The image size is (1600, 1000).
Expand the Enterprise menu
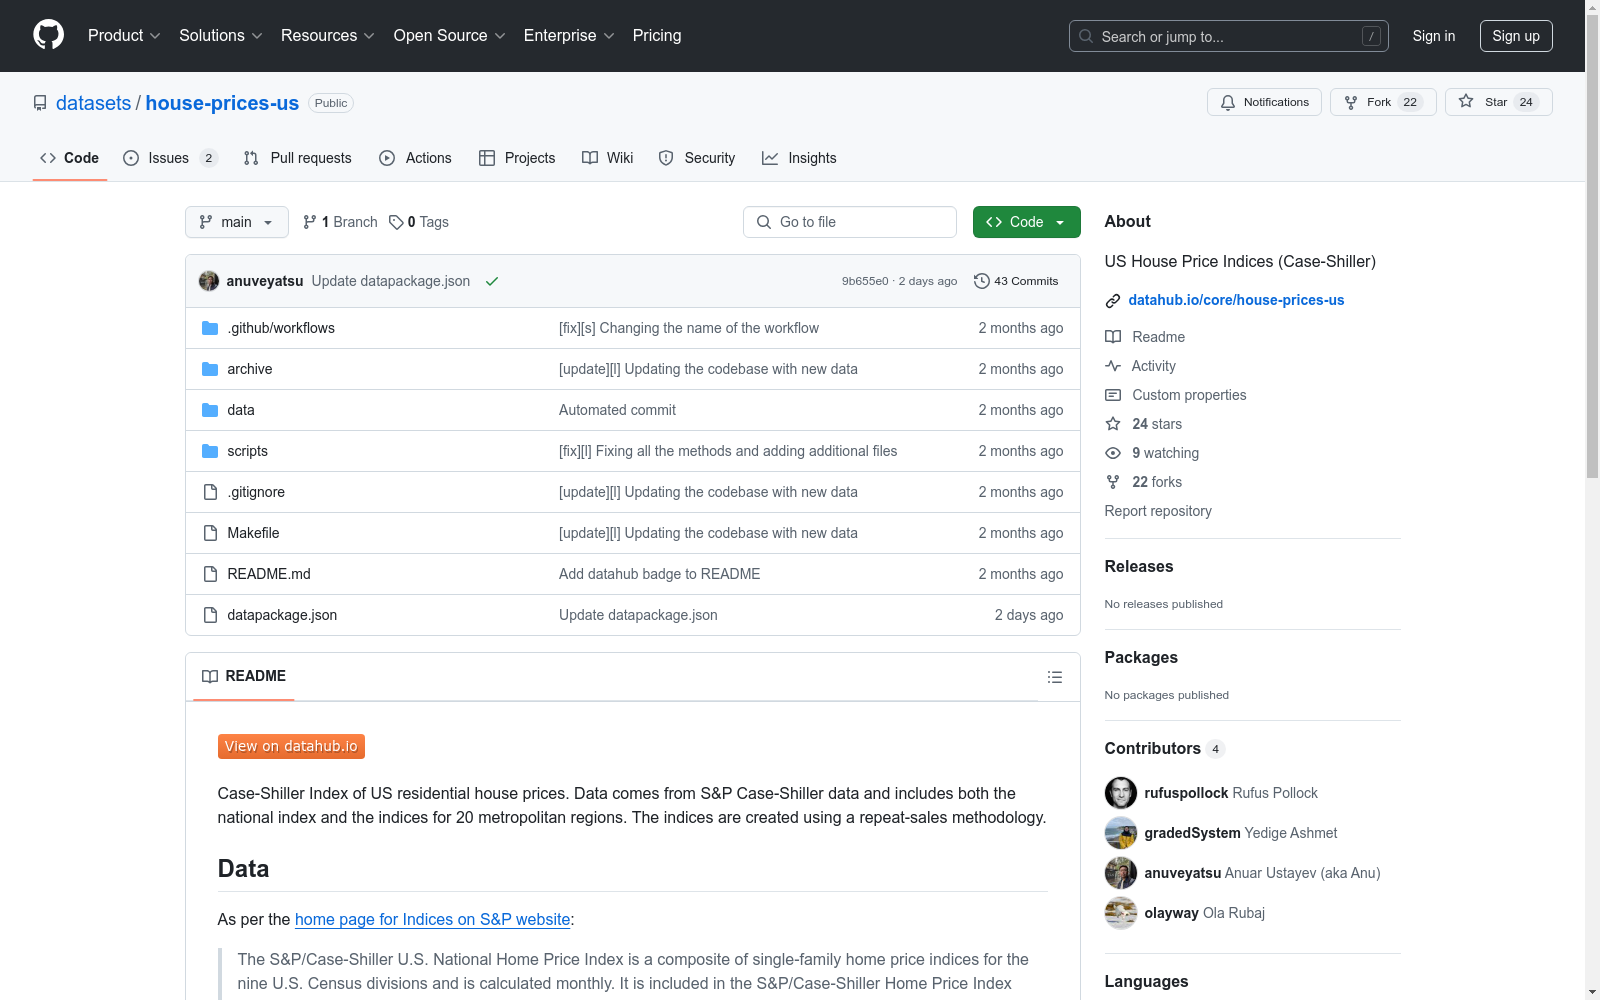click(569, 35)
